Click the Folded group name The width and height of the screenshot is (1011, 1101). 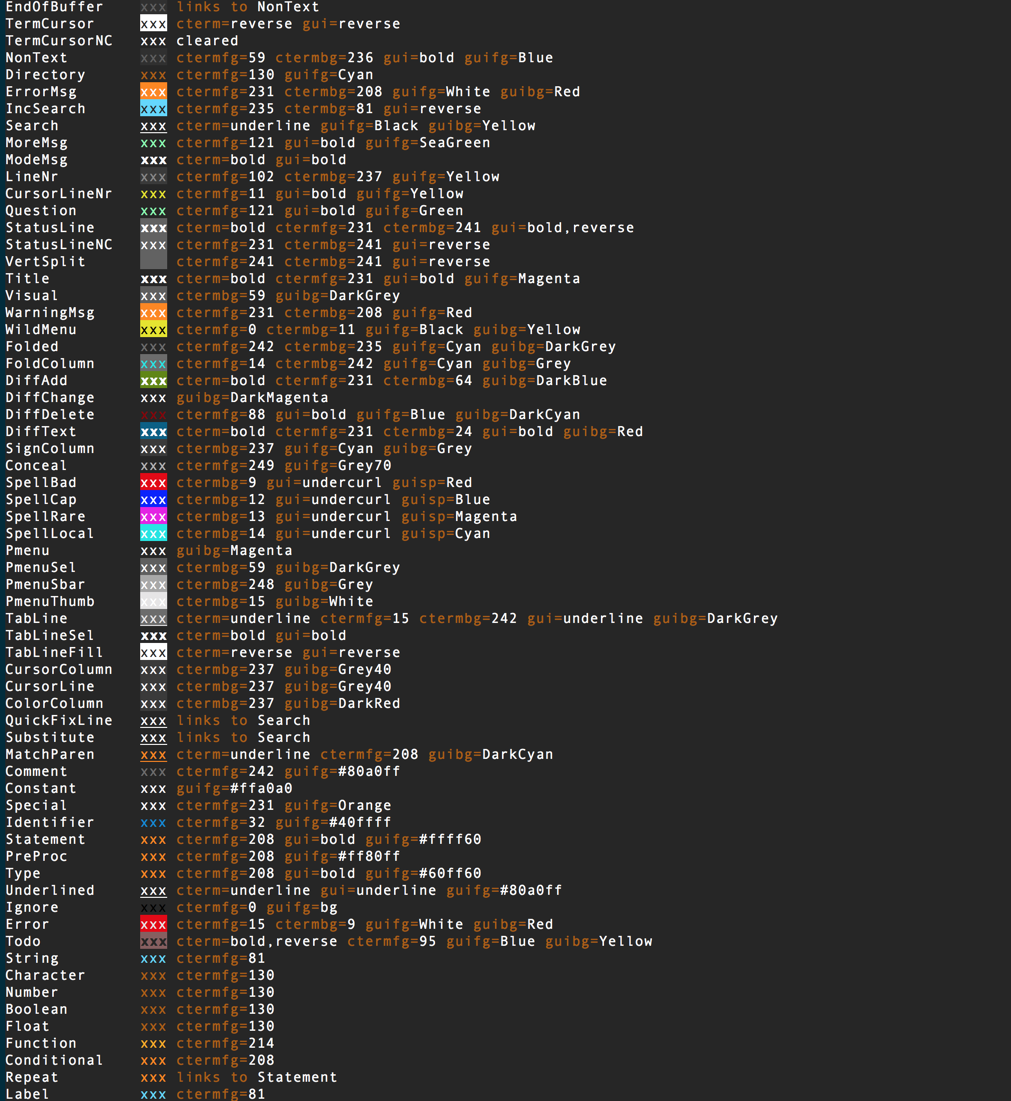32,346
